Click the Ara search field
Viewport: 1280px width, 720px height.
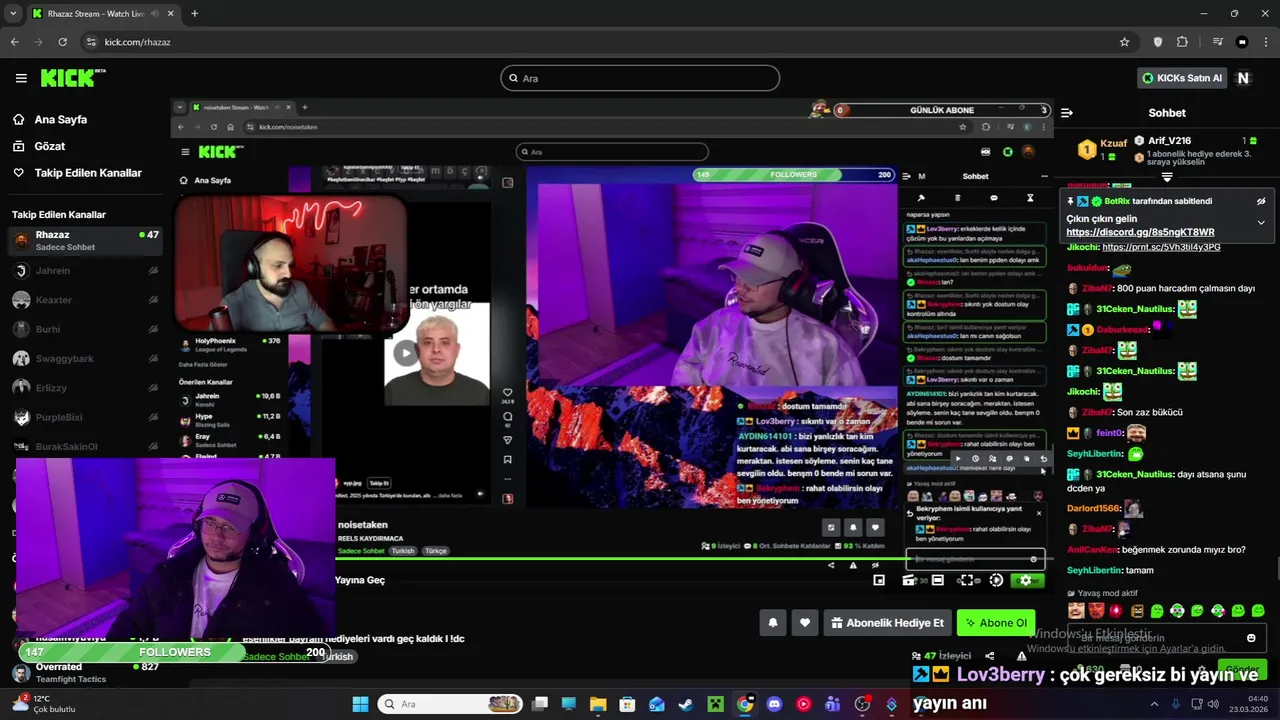tap(640, 78)
